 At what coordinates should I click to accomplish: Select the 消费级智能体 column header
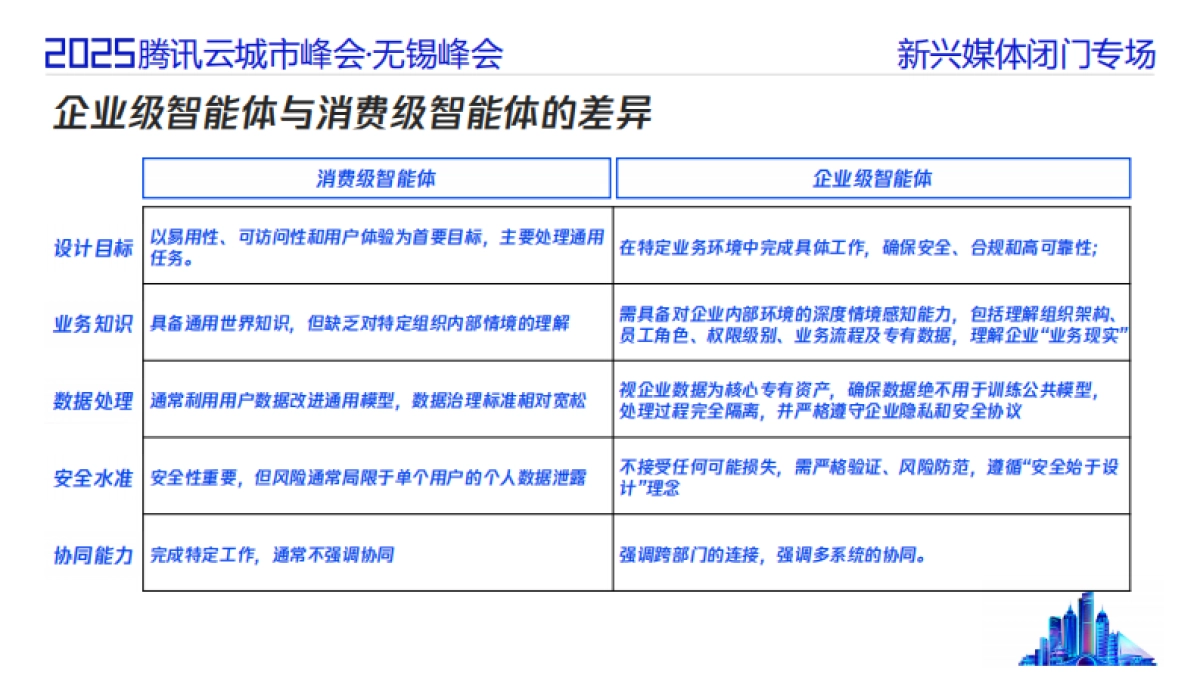(378, 179)
